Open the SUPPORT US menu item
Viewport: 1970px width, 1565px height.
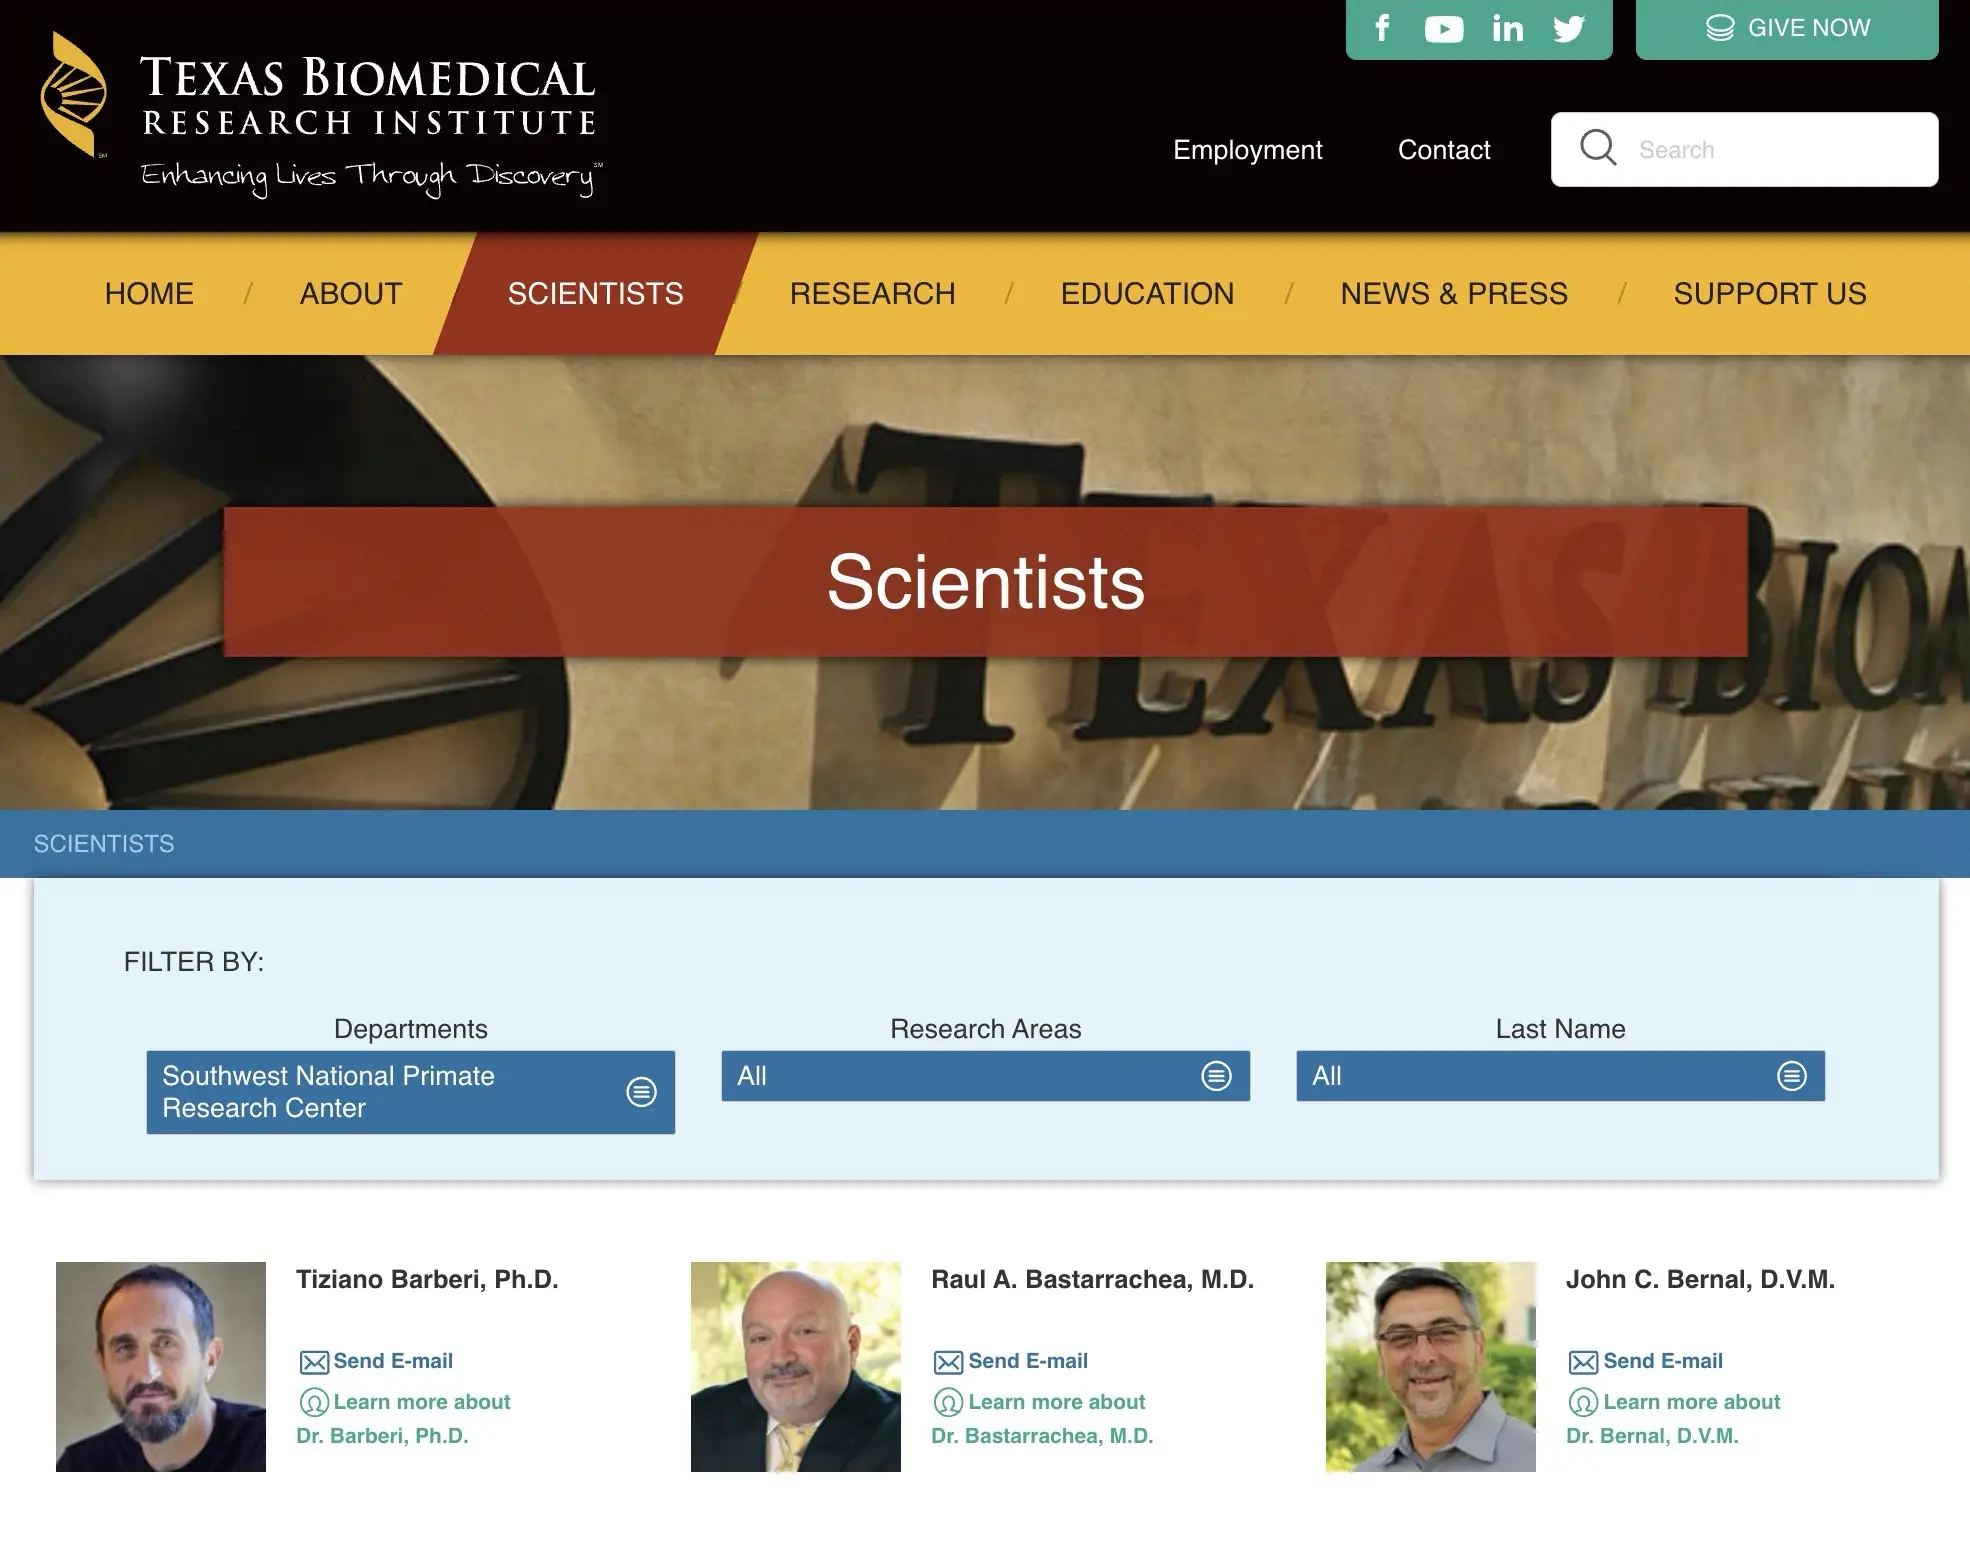(1770, 293)
